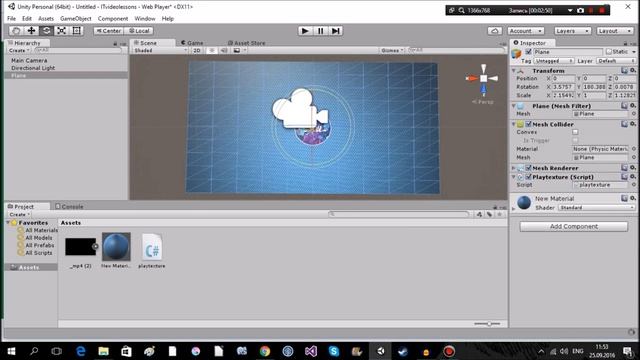Open the Account dropdown
This screenshot has width=640, height=360.
pyautogui.click(x=526, y=31)
